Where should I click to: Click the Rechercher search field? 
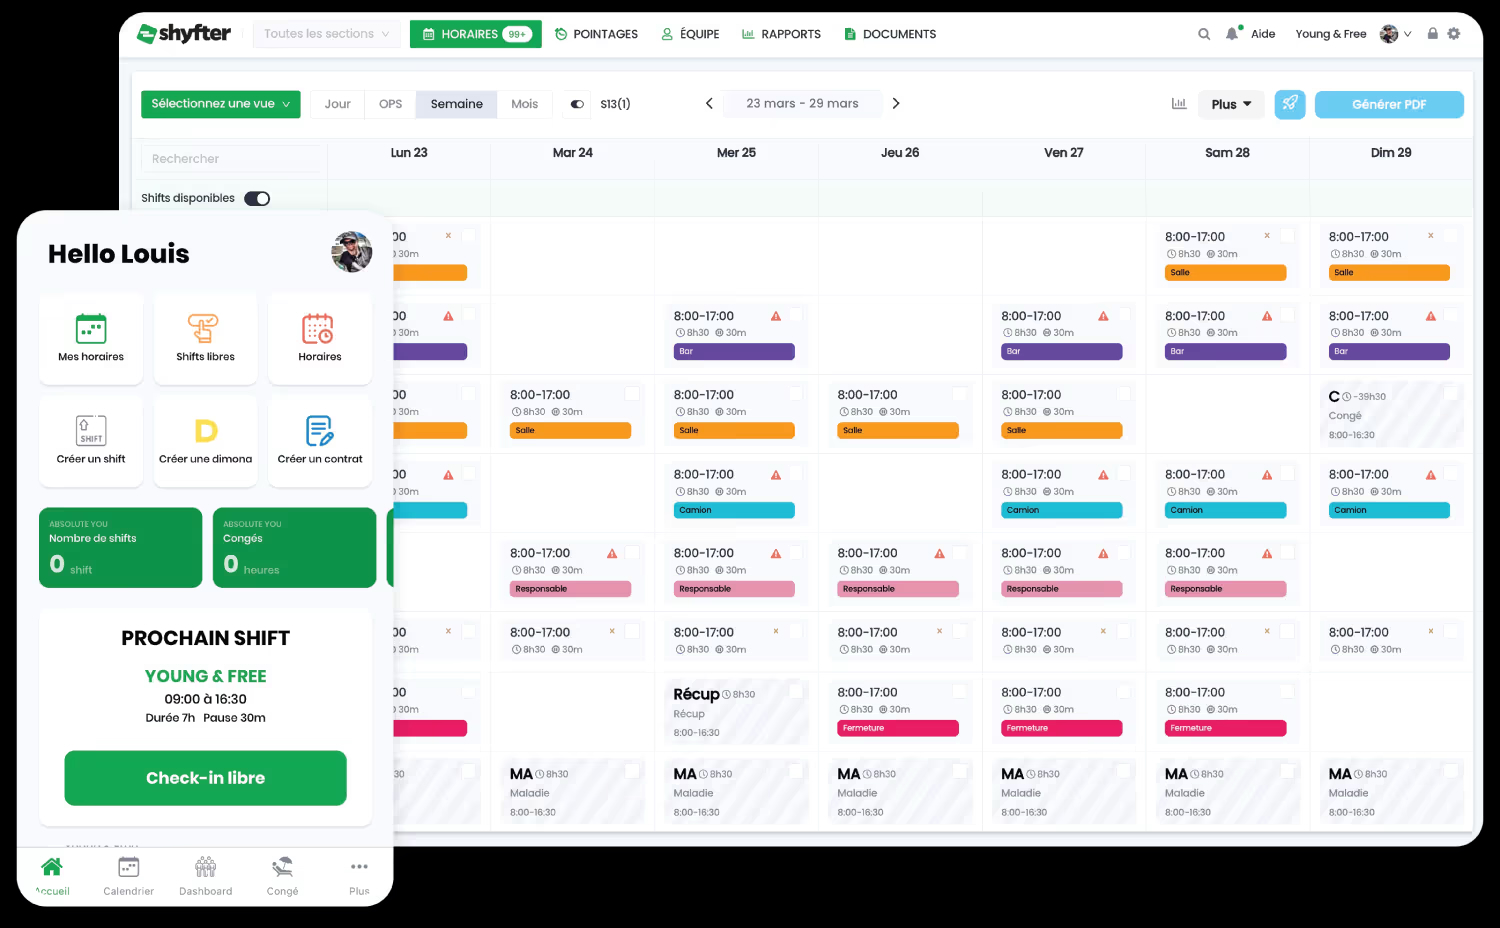232,159
